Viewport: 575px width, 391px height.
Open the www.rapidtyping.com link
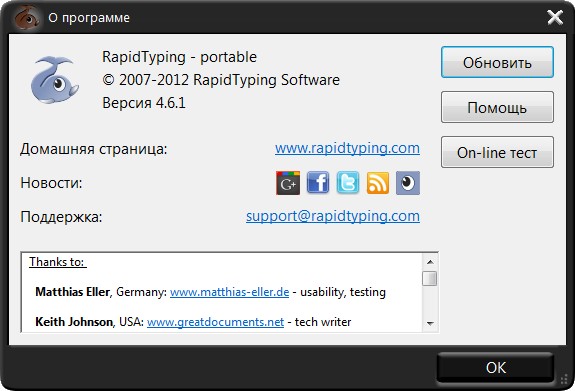[x=347, y=148]
